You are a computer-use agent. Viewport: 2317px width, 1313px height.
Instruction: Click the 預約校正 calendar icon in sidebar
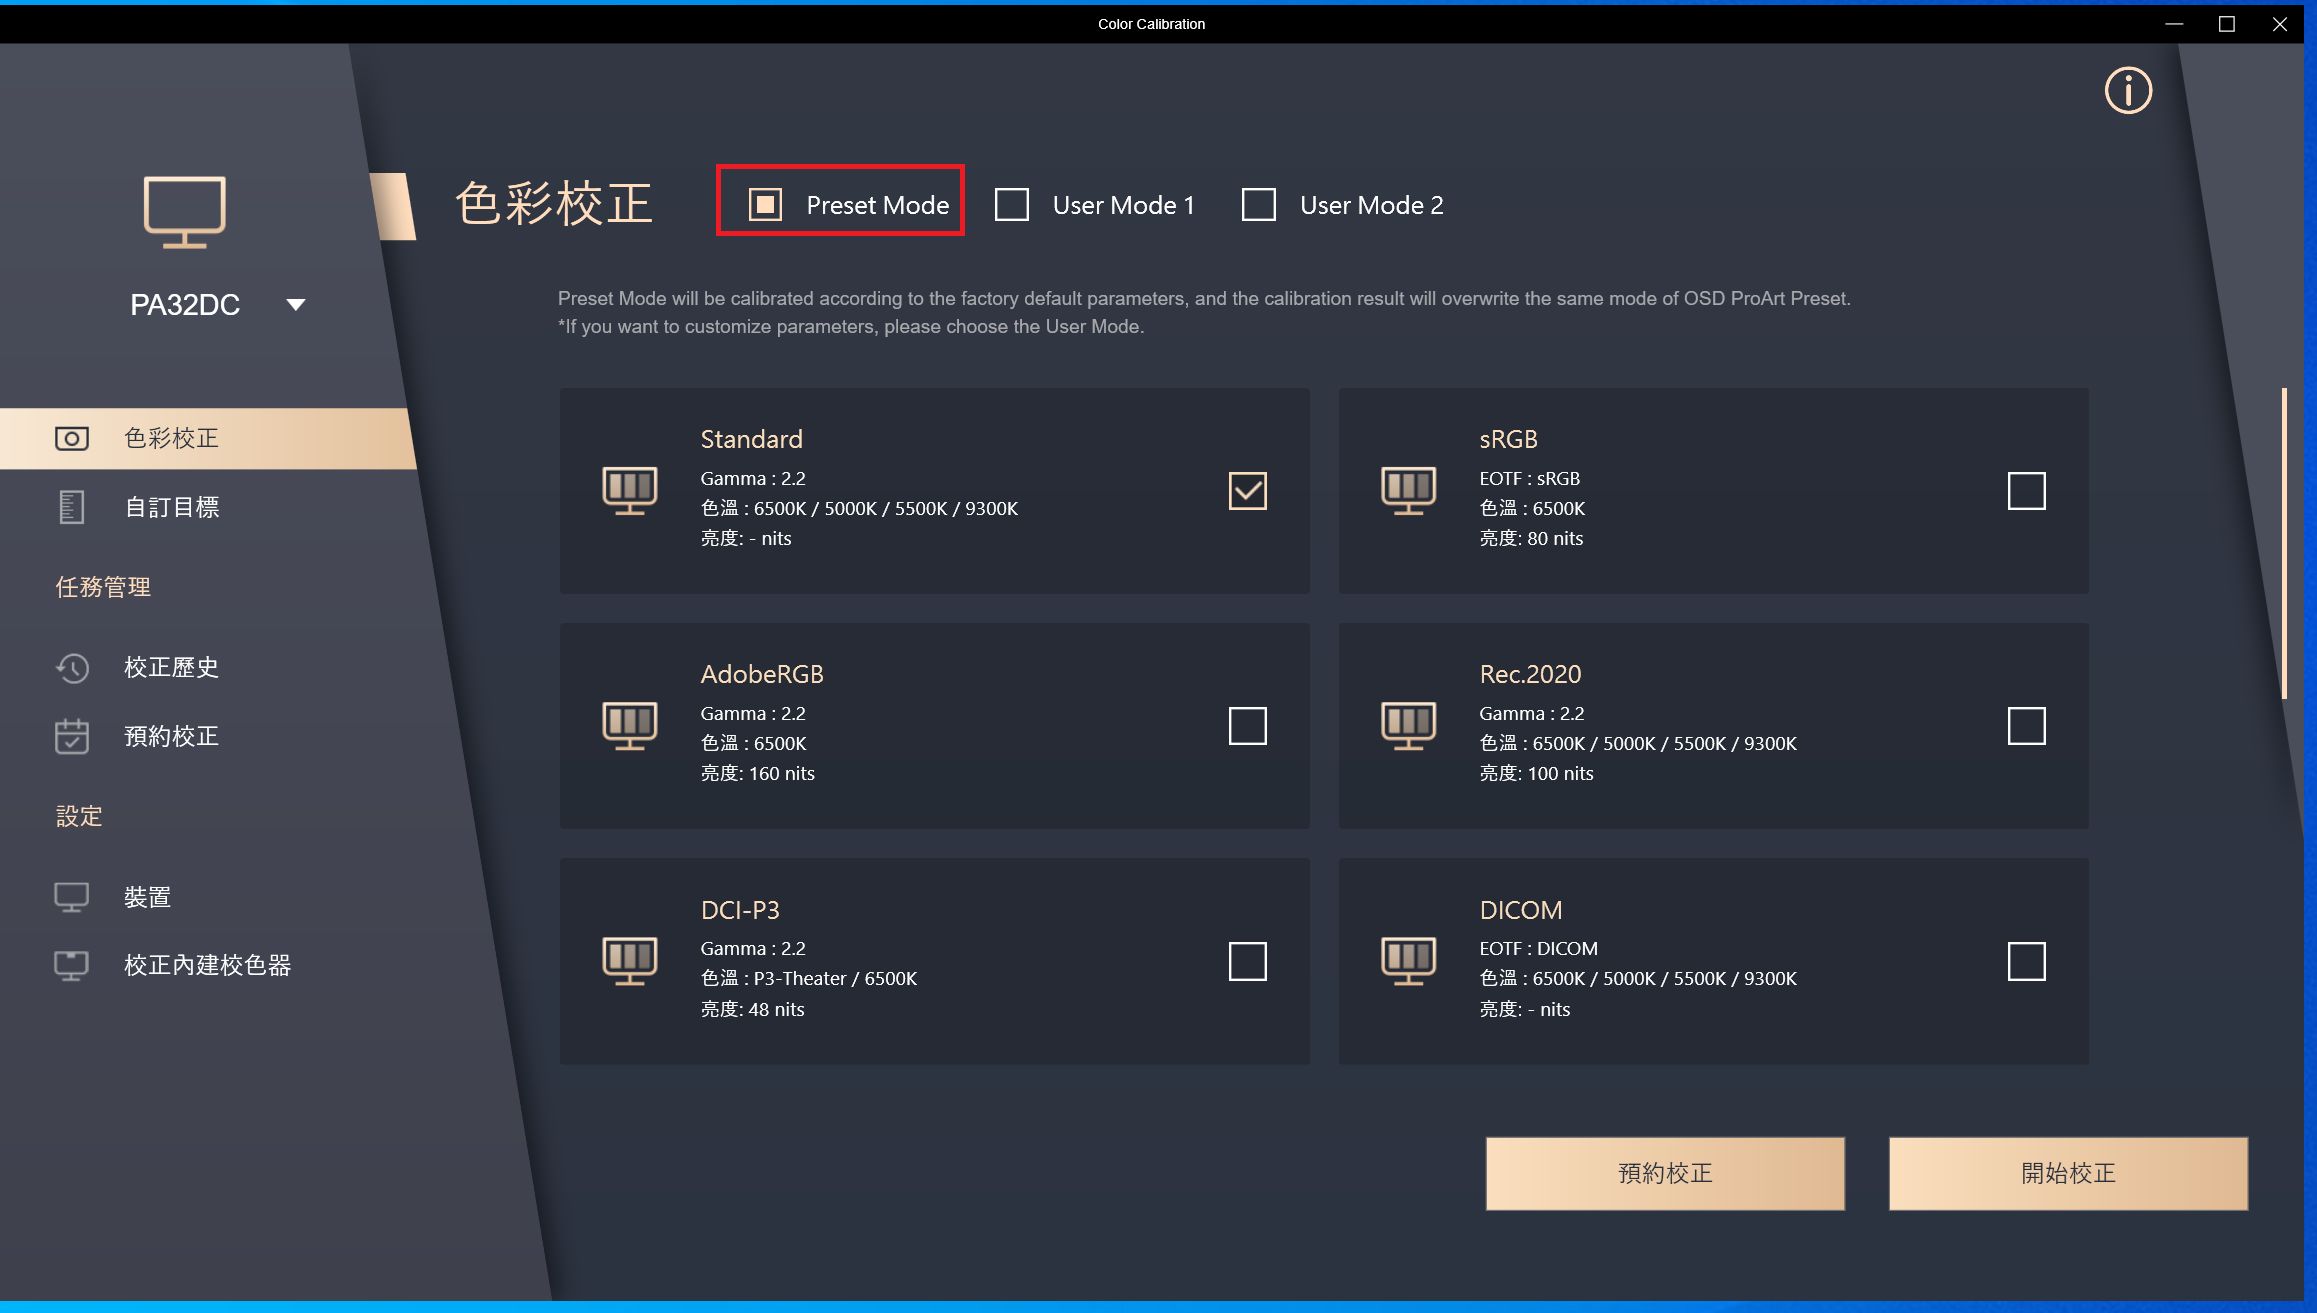point(72,736)
